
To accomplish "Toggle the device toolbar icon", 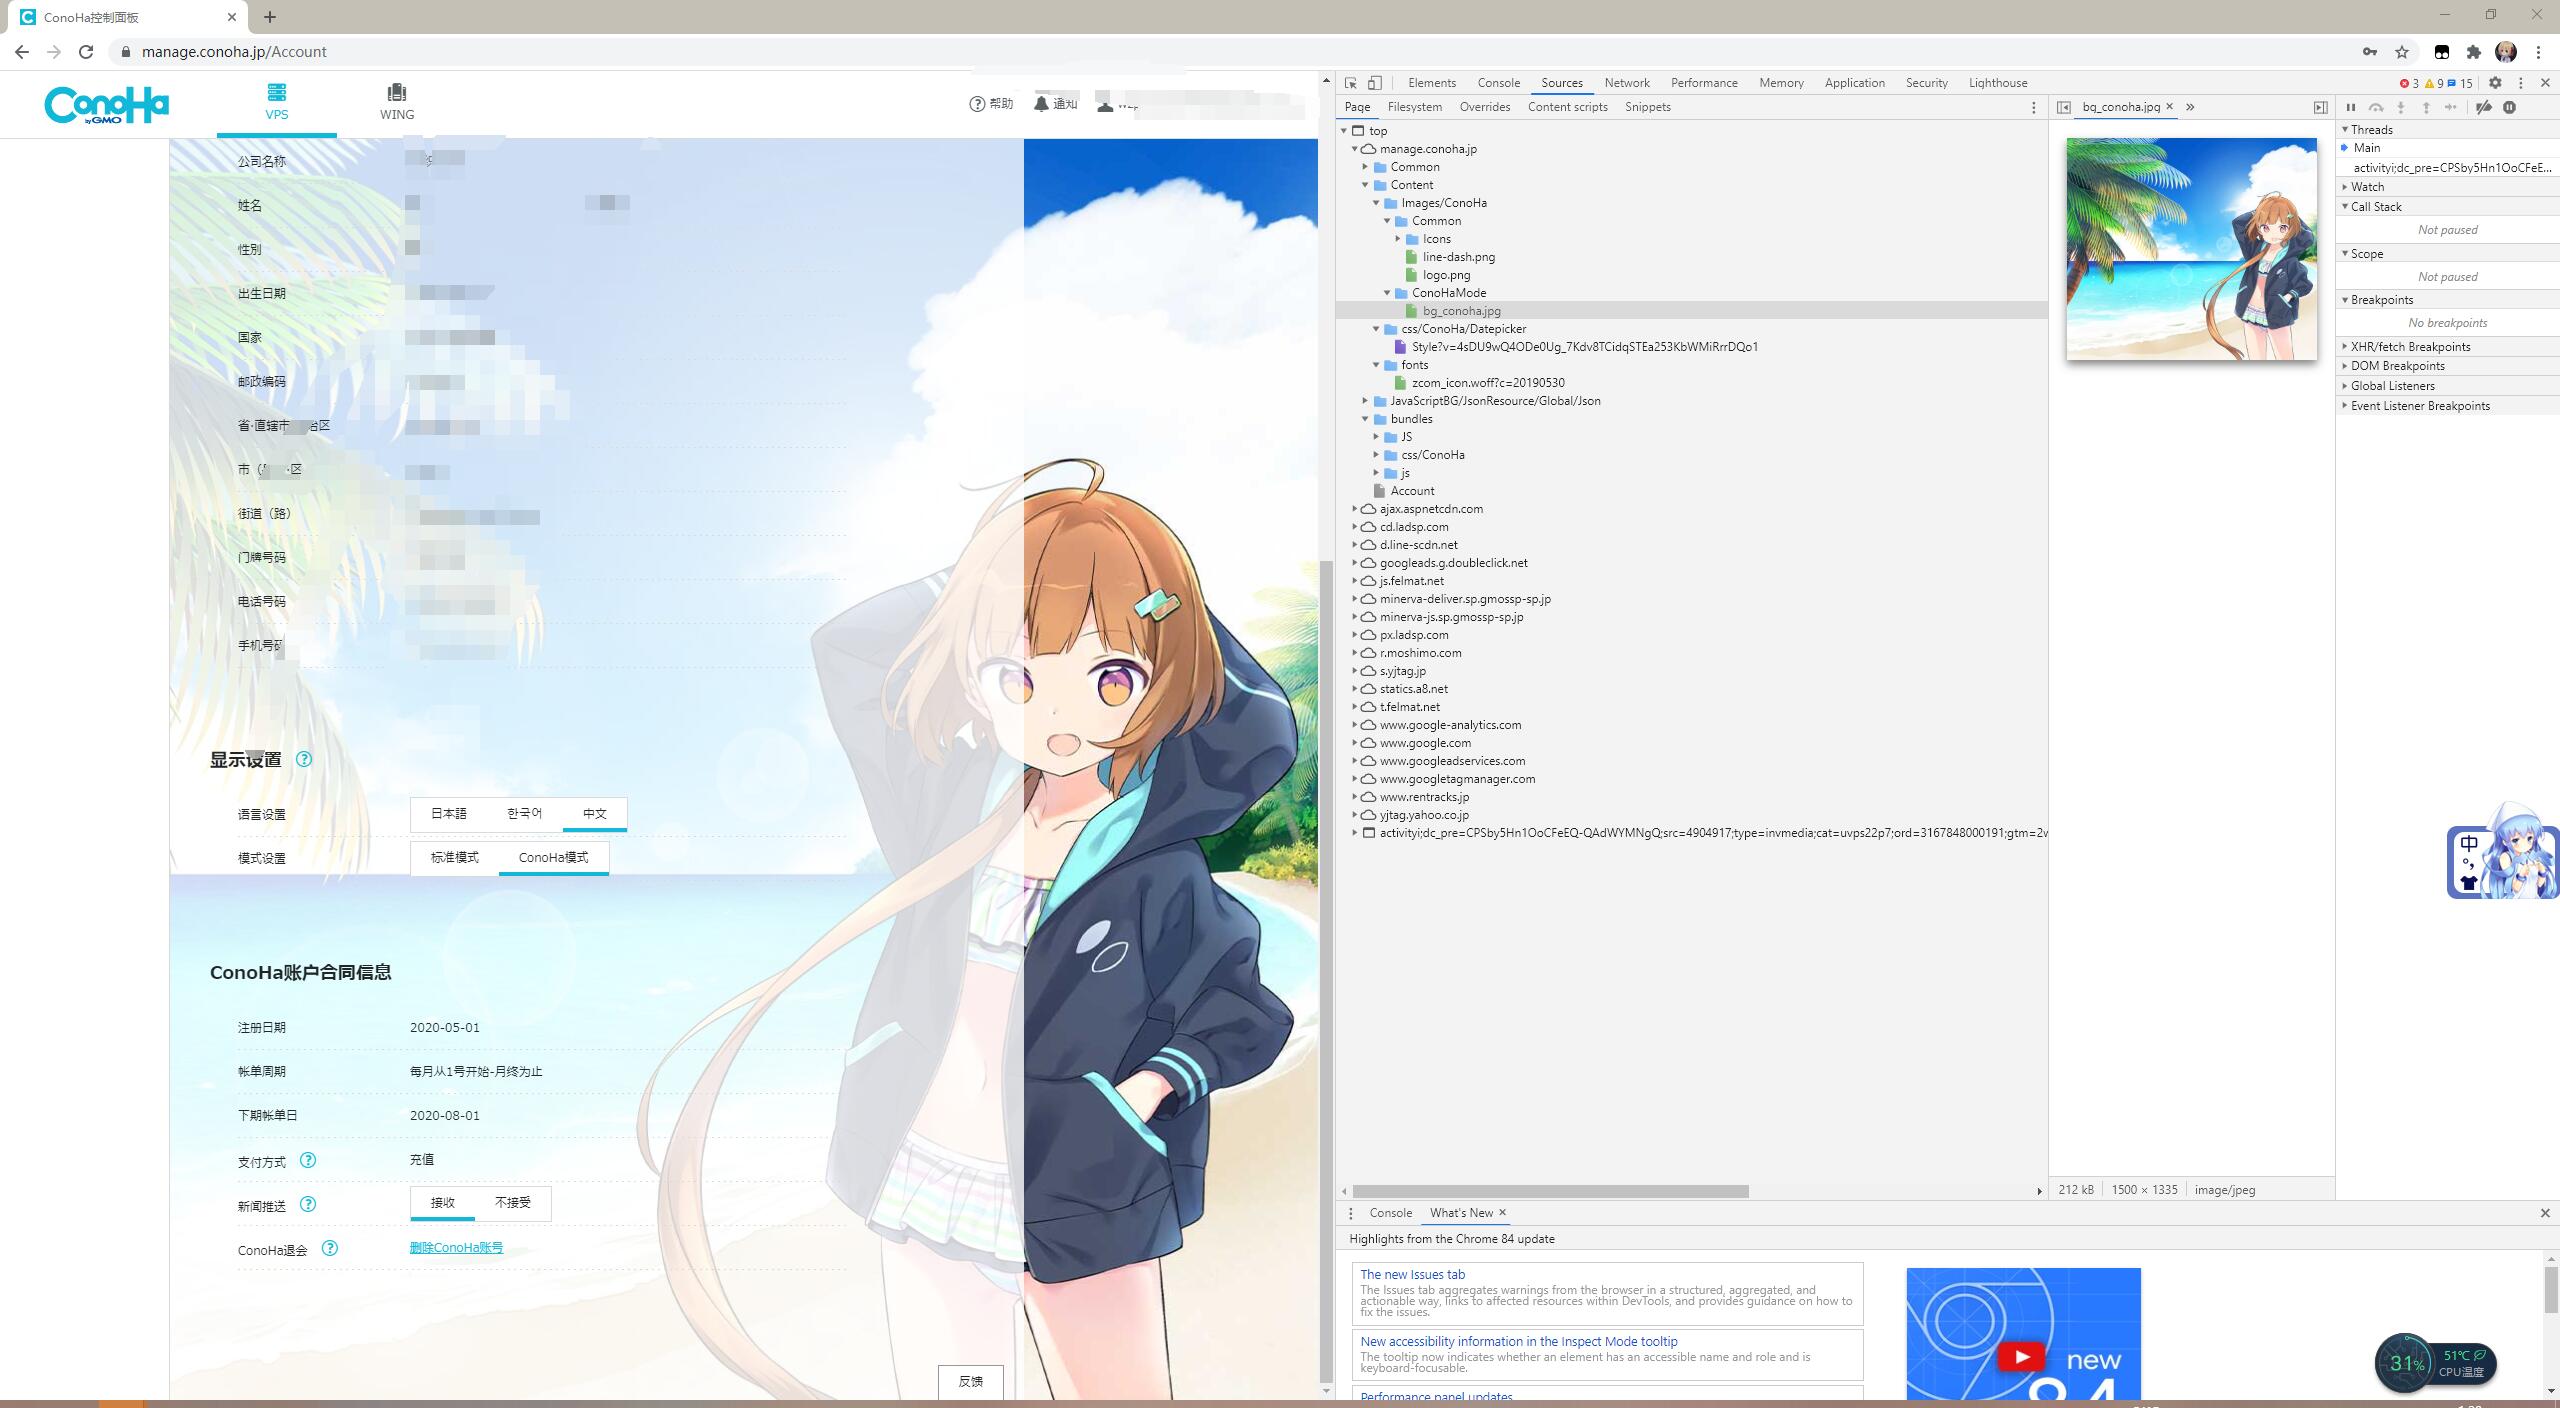I will (x=1375, y=83).
